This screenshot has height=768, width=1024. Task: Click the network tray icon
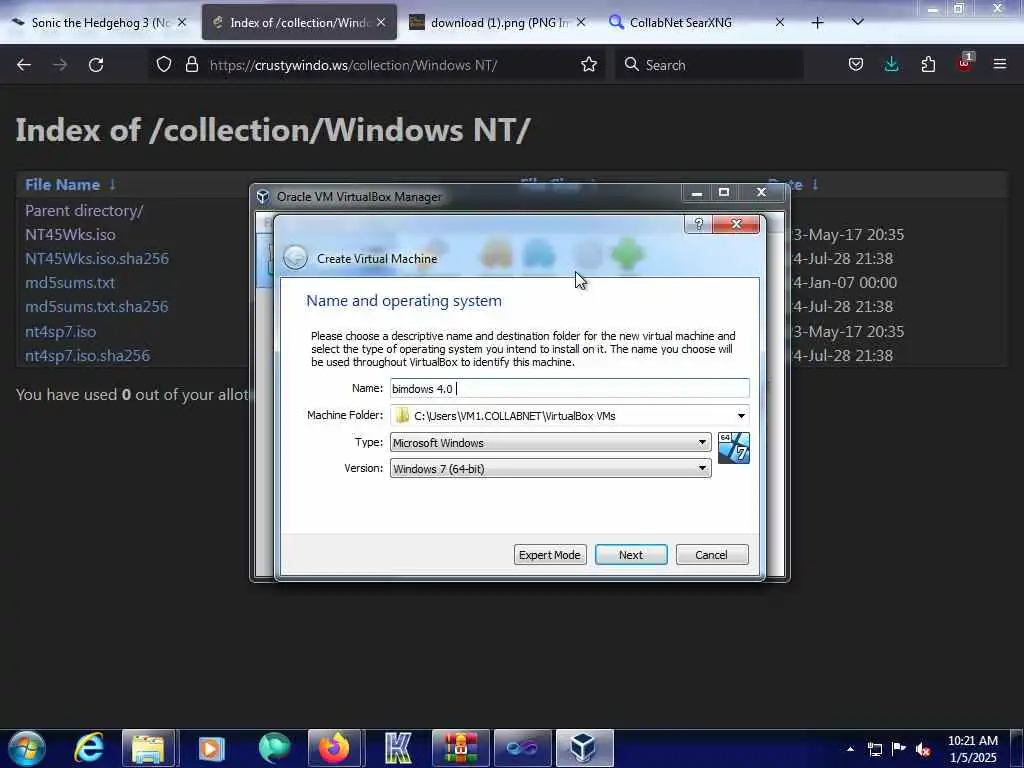click(874, 749)
